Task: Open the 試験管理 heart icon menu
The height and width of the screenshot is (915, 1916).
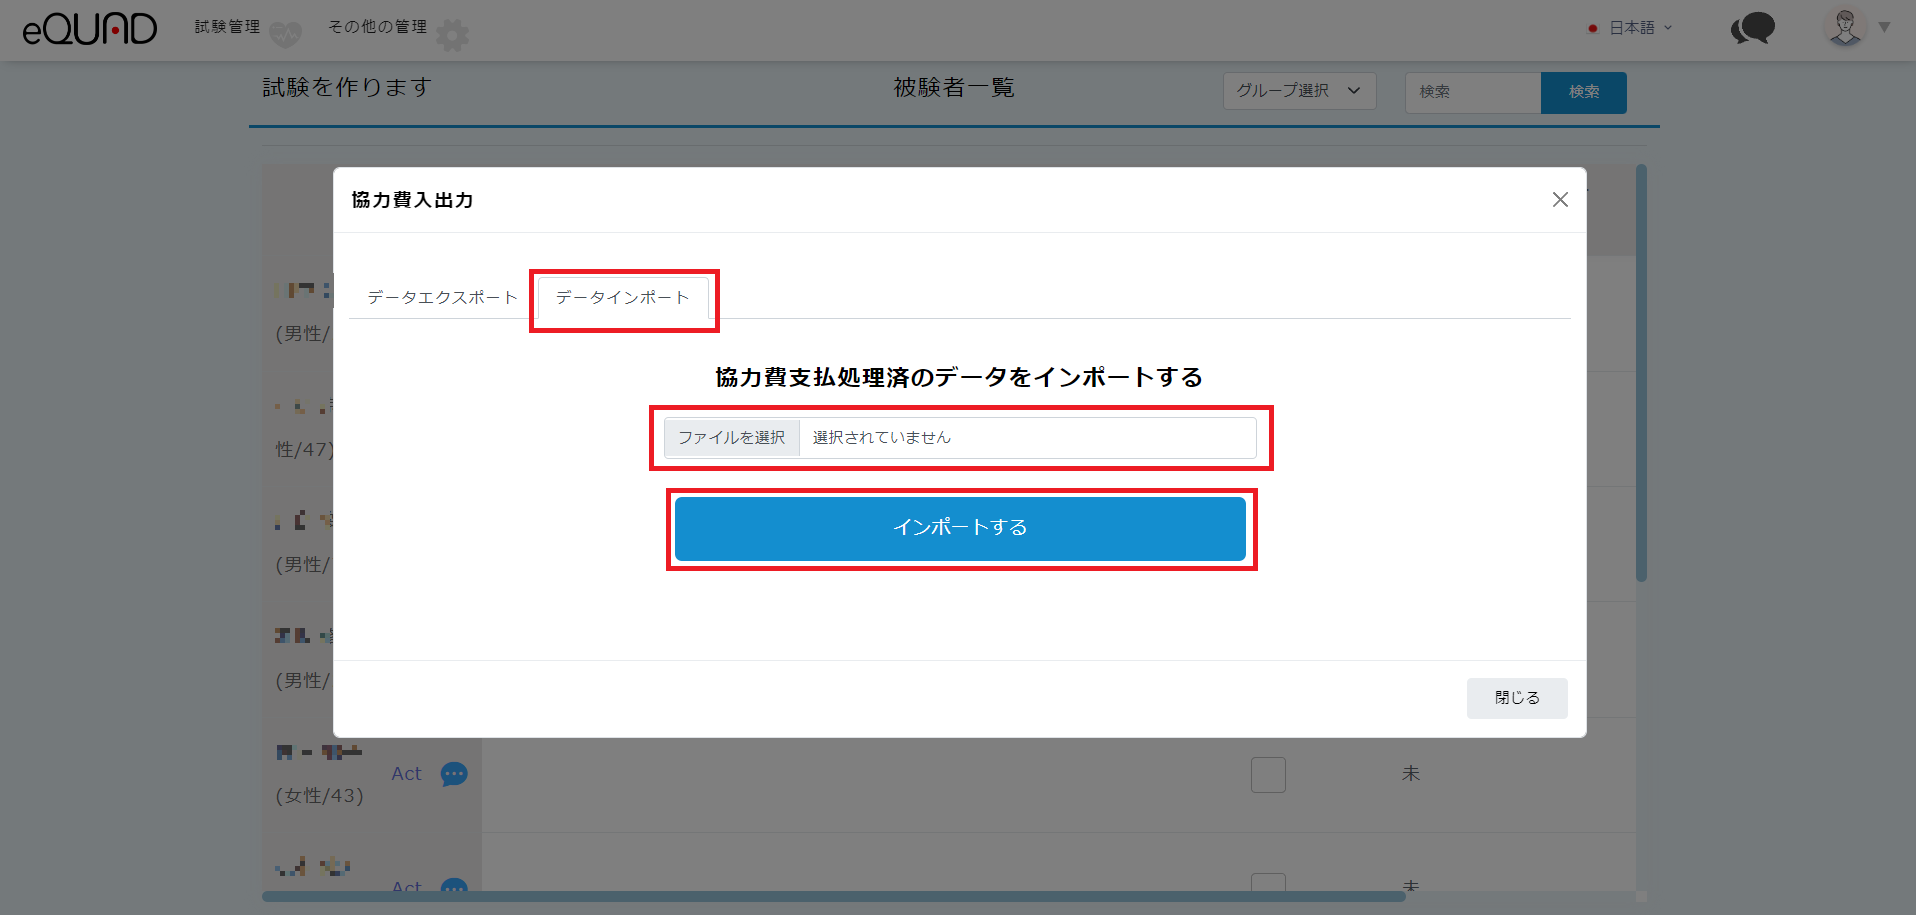Action: (x=285, y=35)
